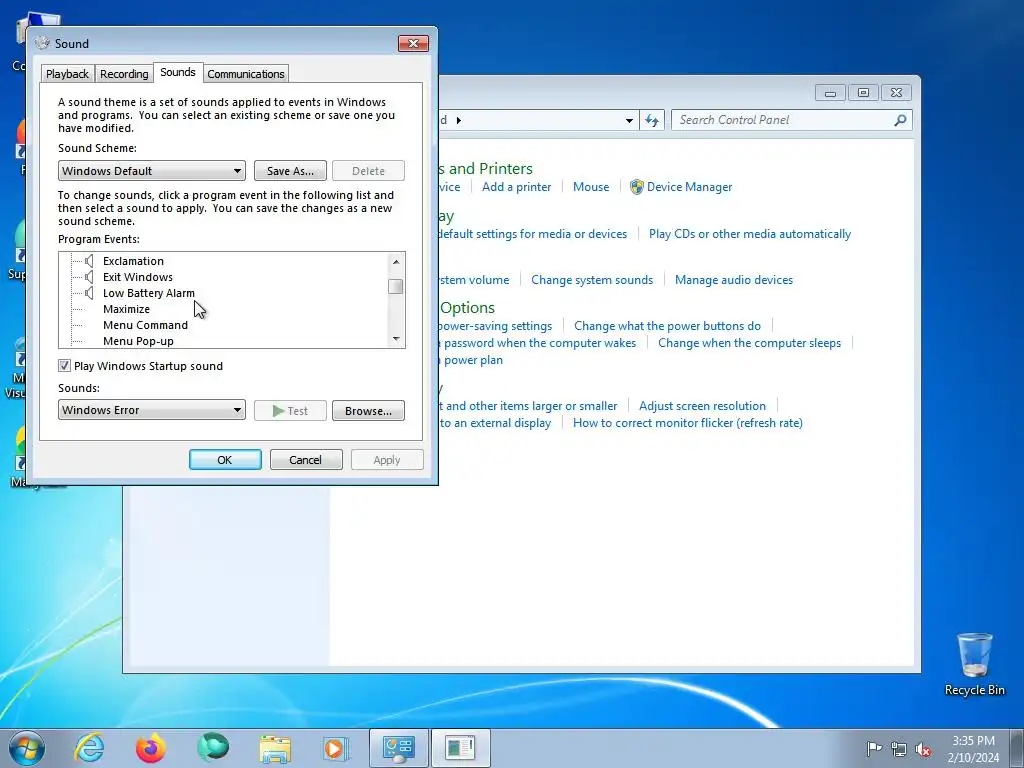Open the Control Panel address history dropdown
Screen dimensions: 1024x768
(629, 120)
